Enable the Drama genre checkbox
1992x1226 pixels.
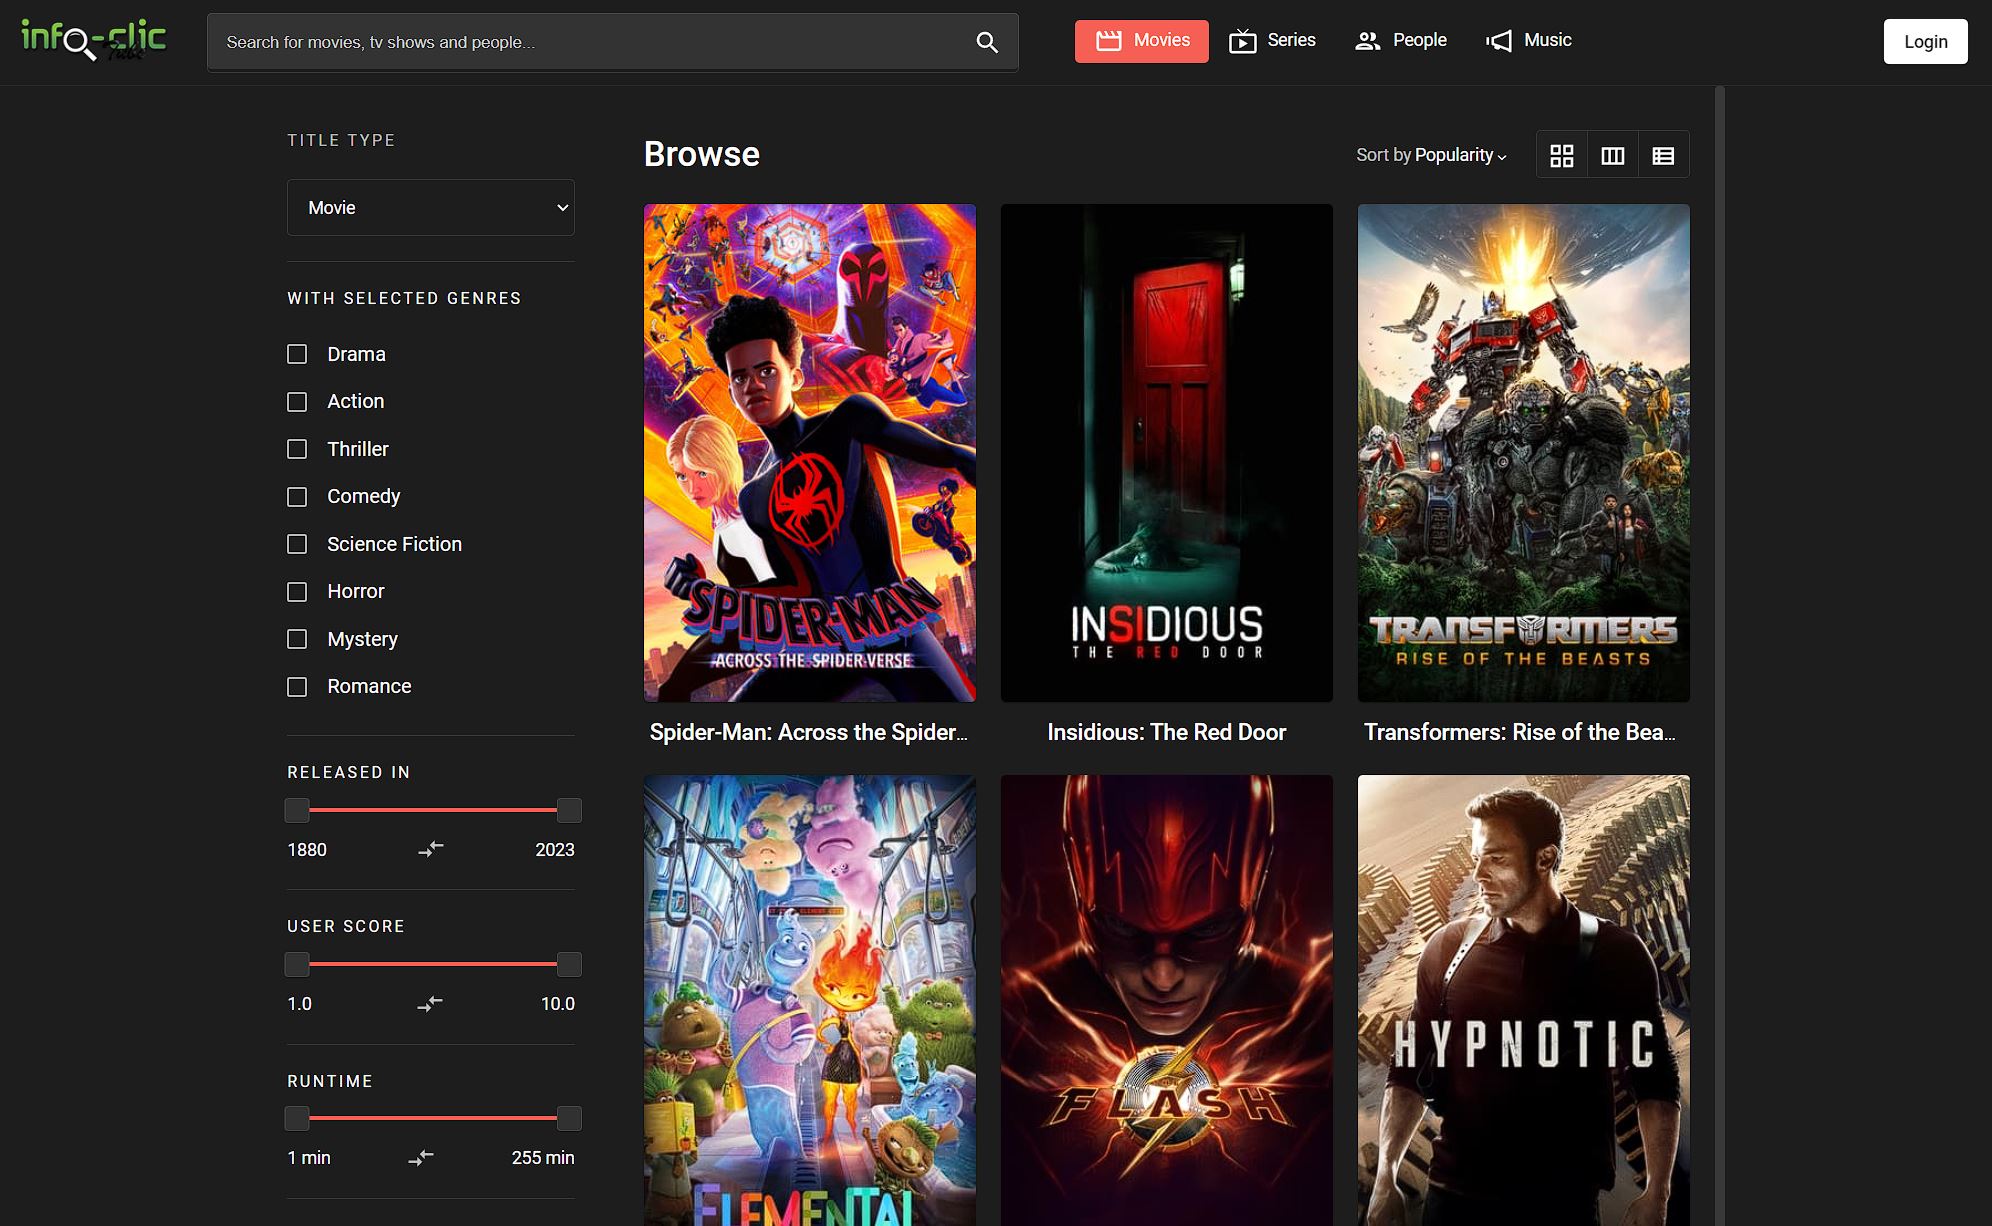tap(297, 354)
